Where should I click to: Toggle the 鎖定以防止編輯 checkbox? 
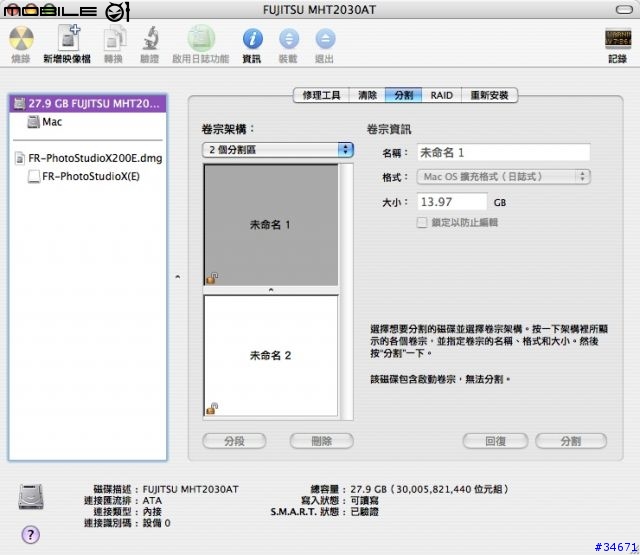422,222
